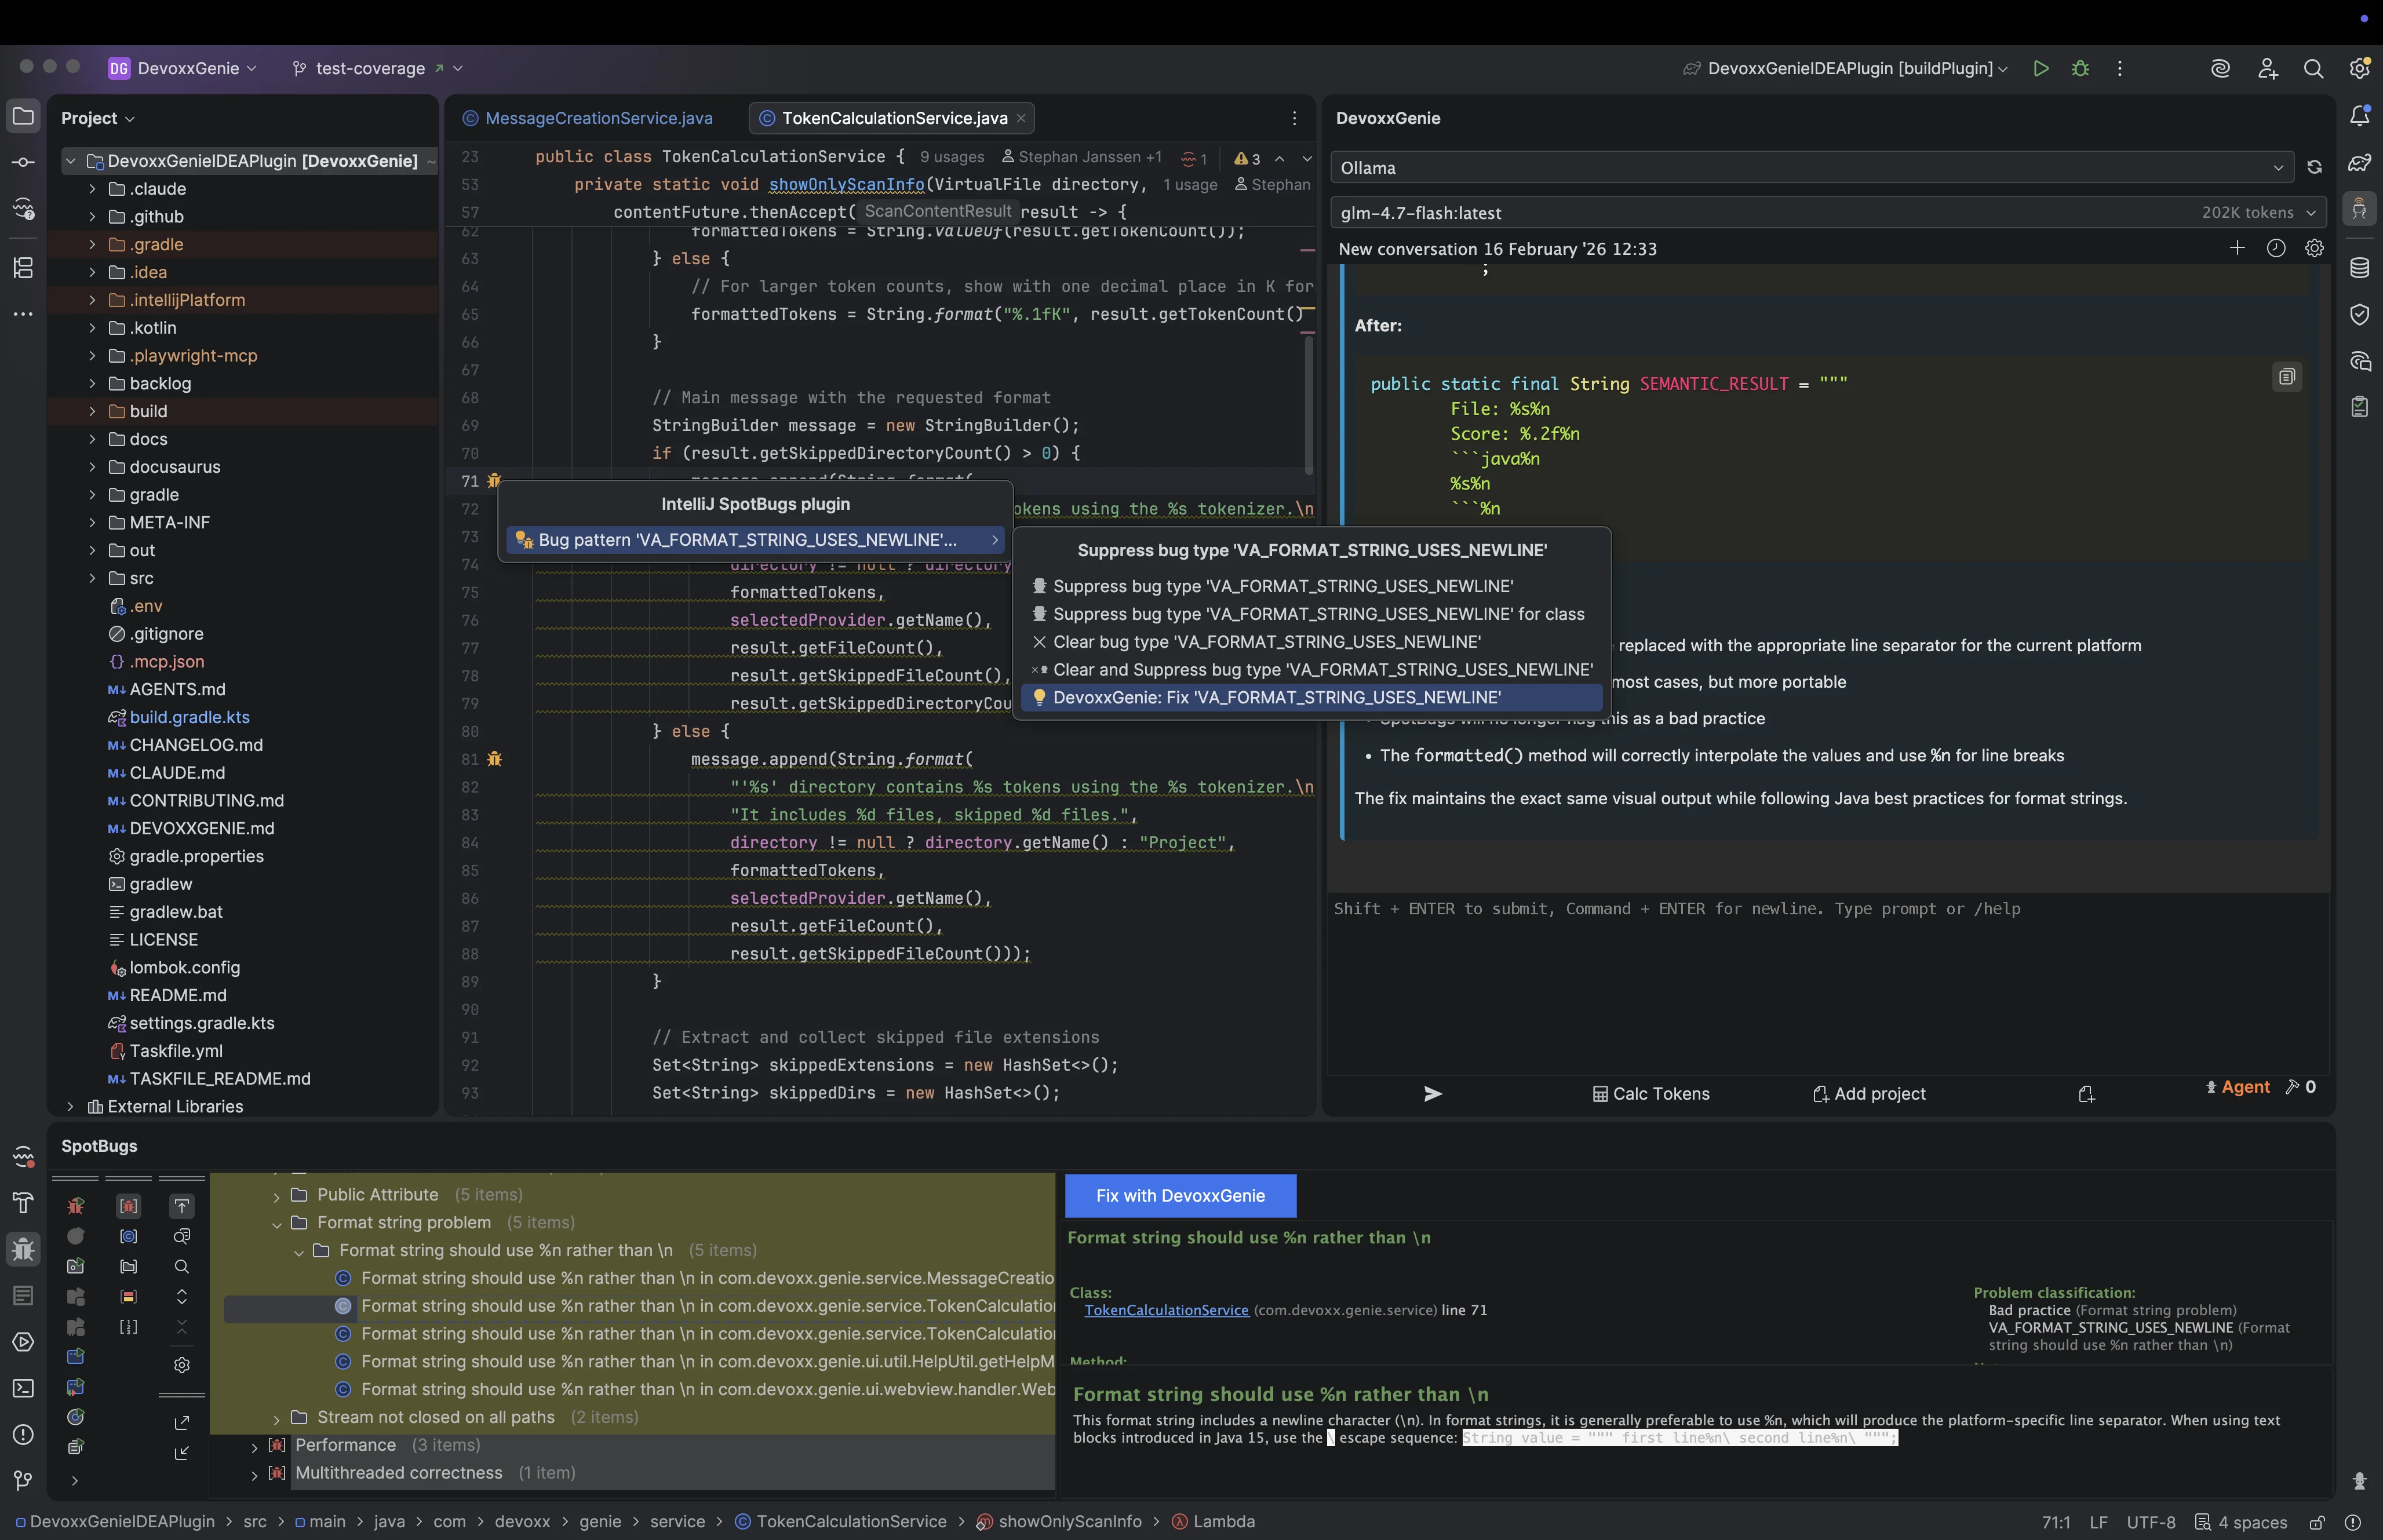
Task: Open Search Everywhere magnifier icon
Action: point(2314,68)
